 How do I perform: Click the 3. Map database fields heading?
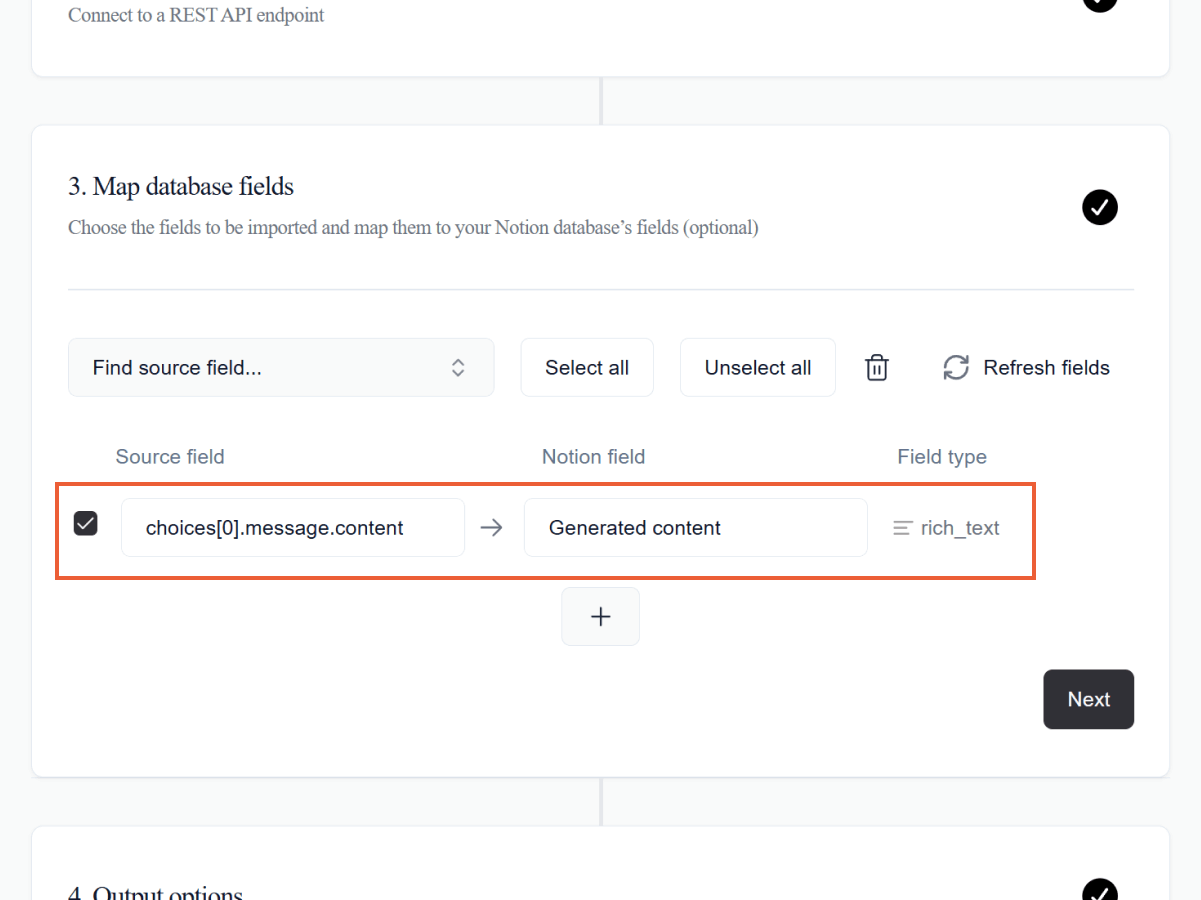pyautogui.click(x=181, y=187)
